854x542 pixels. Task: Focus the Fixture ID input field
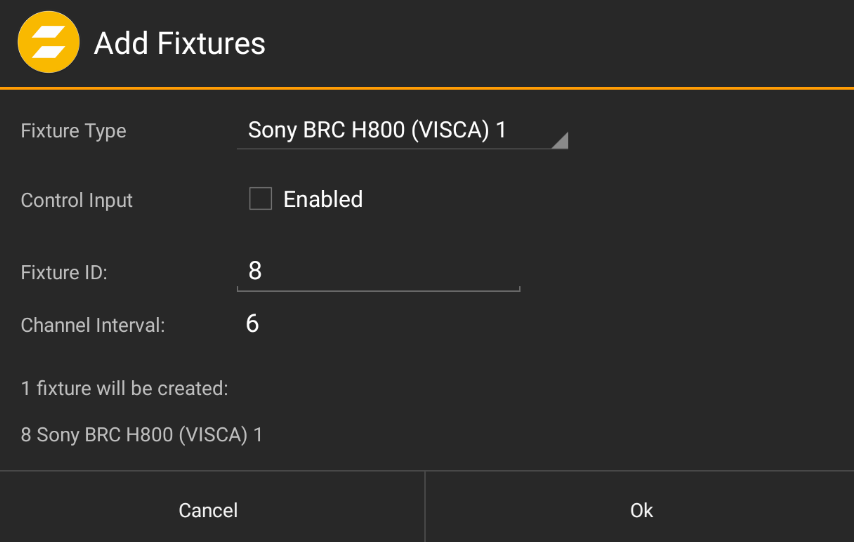(x=378, y=271)
